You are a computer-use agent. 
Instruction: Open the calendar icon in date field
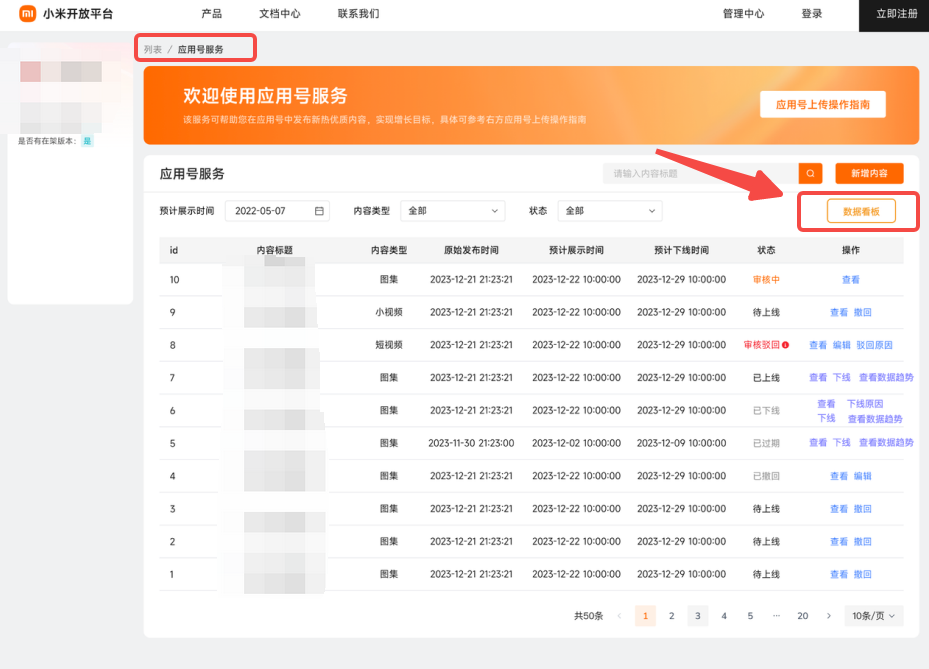[319, 211]
